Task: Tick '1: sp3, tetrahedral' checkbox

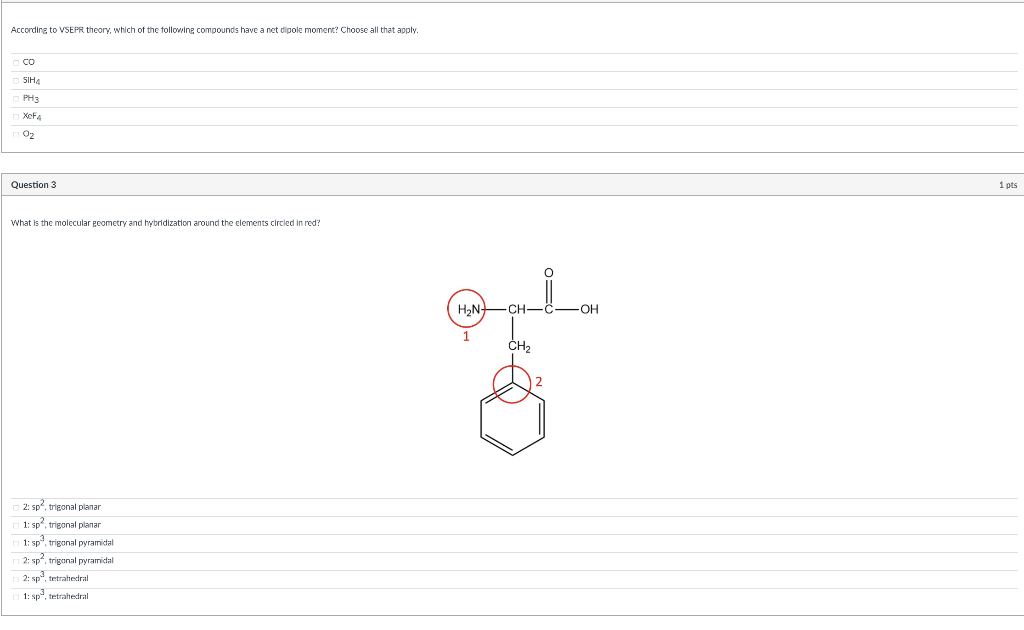Action: pyautogui.click(x=16, y=597)
